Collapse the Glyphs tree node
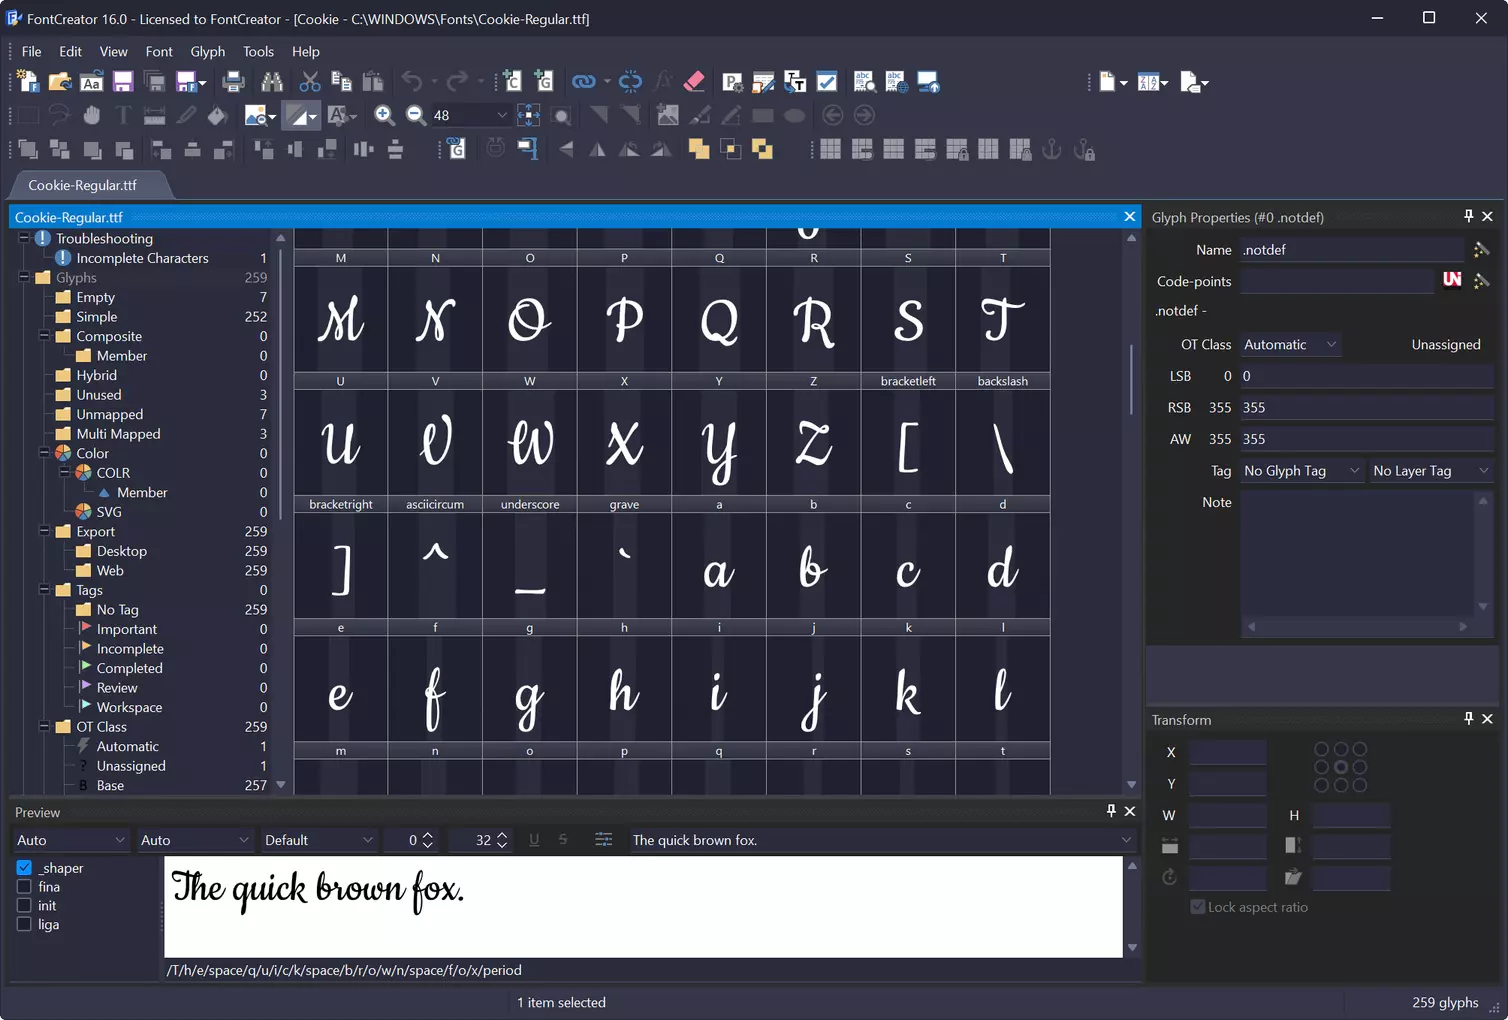This screenshot has width=1508, height=1020. click(x=24, y=277)
